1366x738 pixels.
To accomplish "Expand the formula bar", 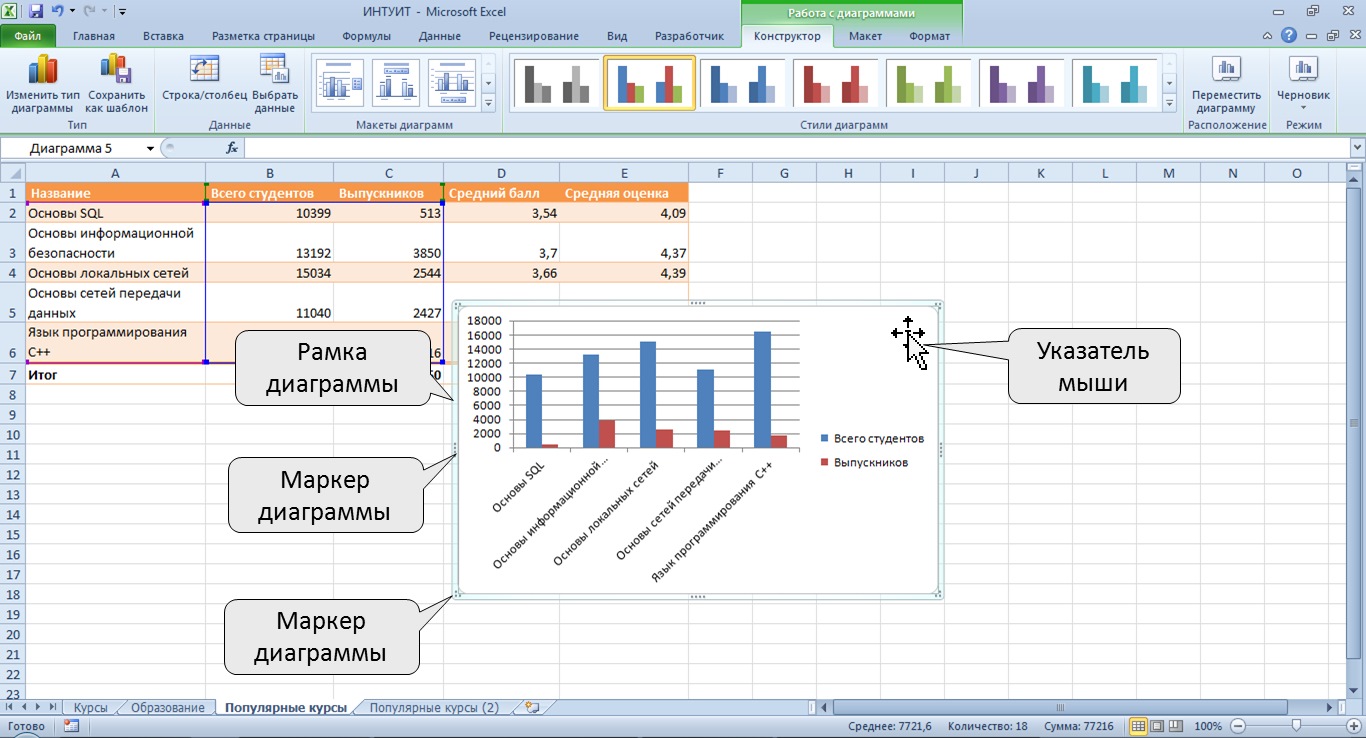I will (1356, 148).
